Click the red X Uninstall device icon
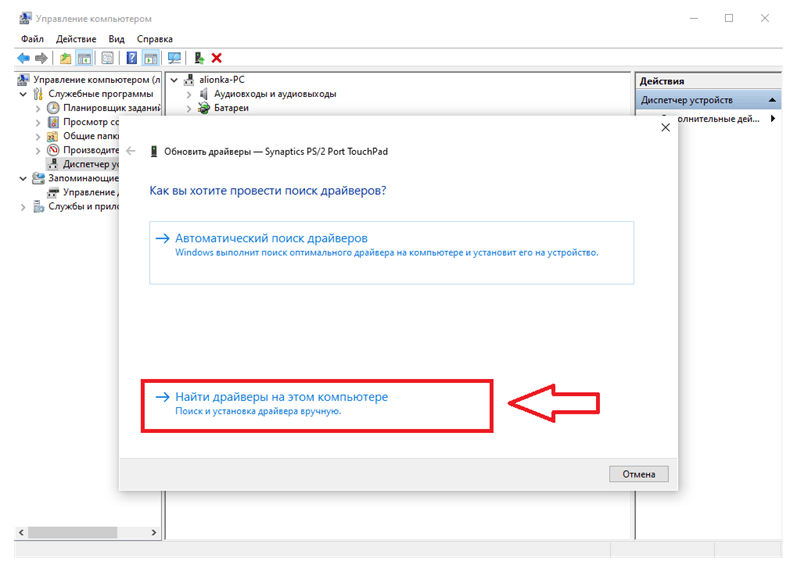This screenshot has height=568, width=810. pos(216,58)
